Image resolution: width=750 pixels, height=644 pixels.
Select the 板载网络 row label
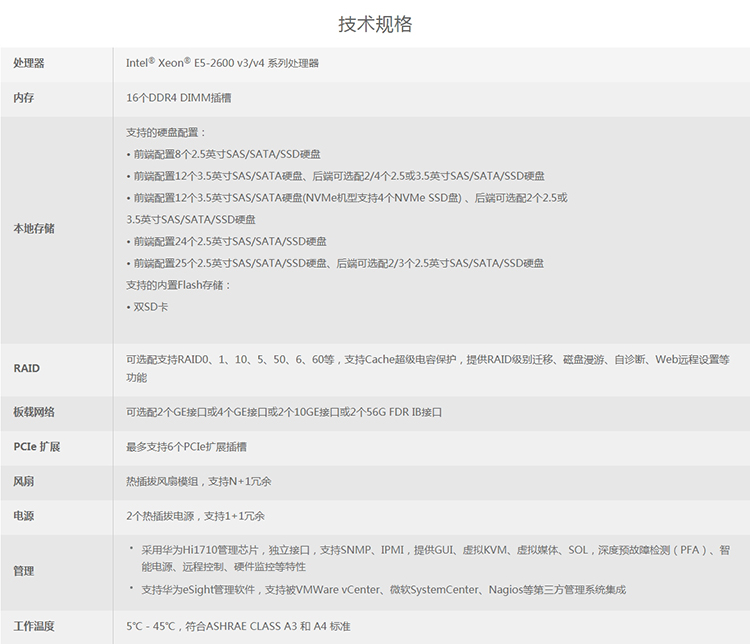[34, 412]
